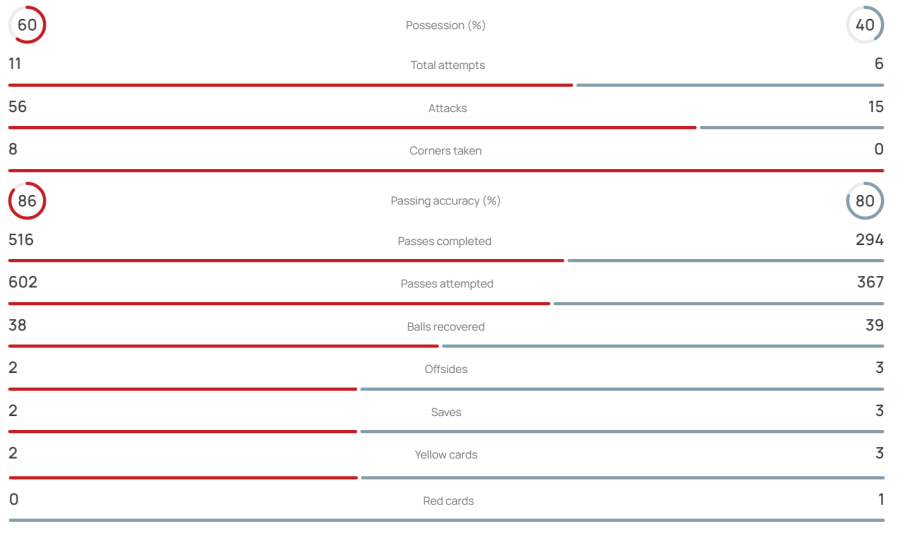Click the Passing accuracy (%) label

point(445,201)
